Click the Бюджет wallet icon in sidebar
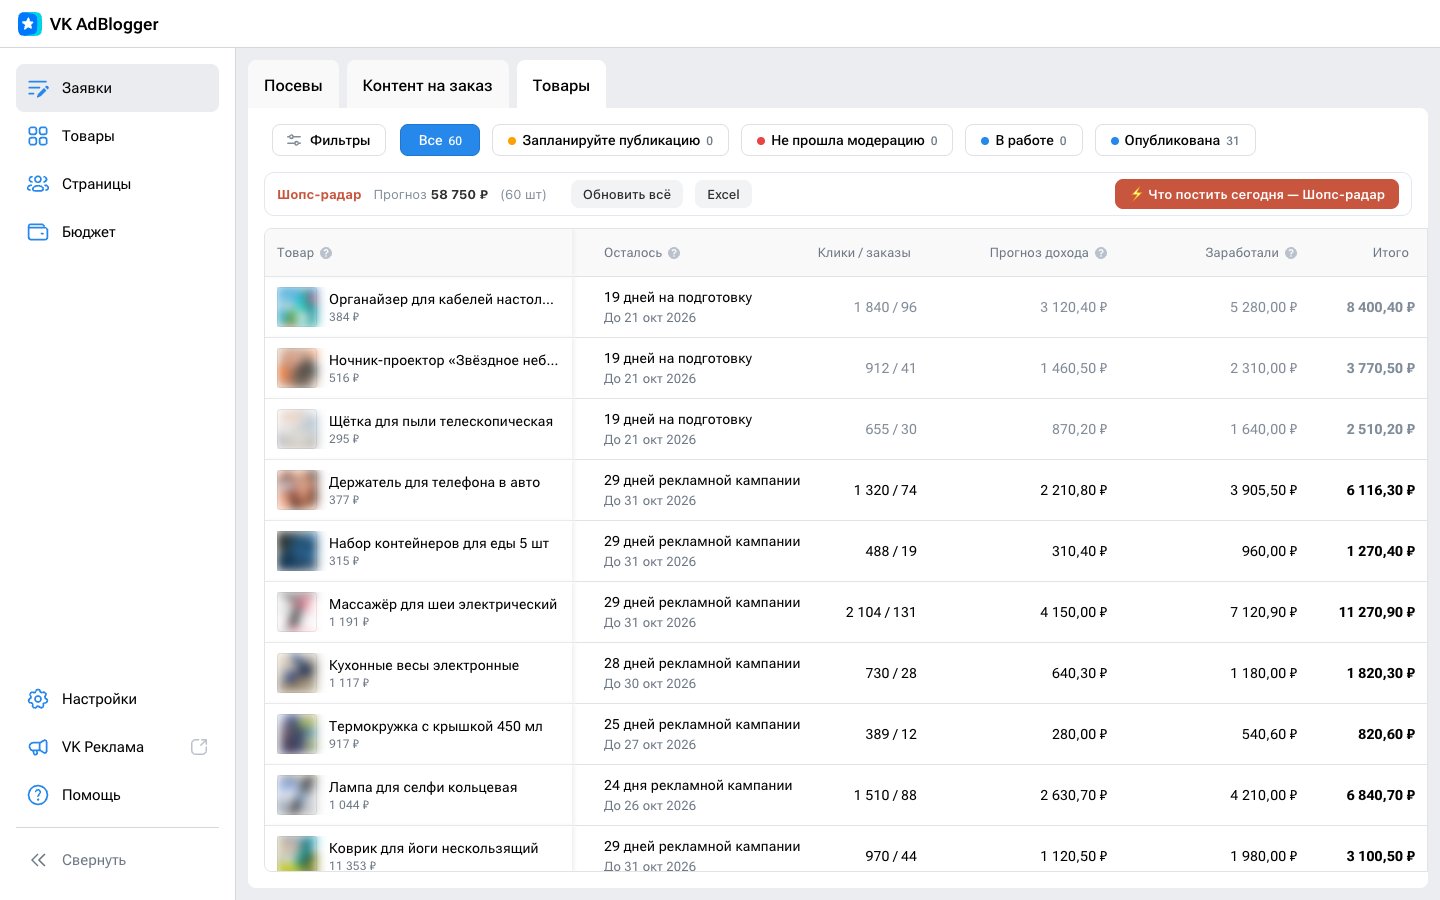The image size is (1440, 900). point(38,232)
